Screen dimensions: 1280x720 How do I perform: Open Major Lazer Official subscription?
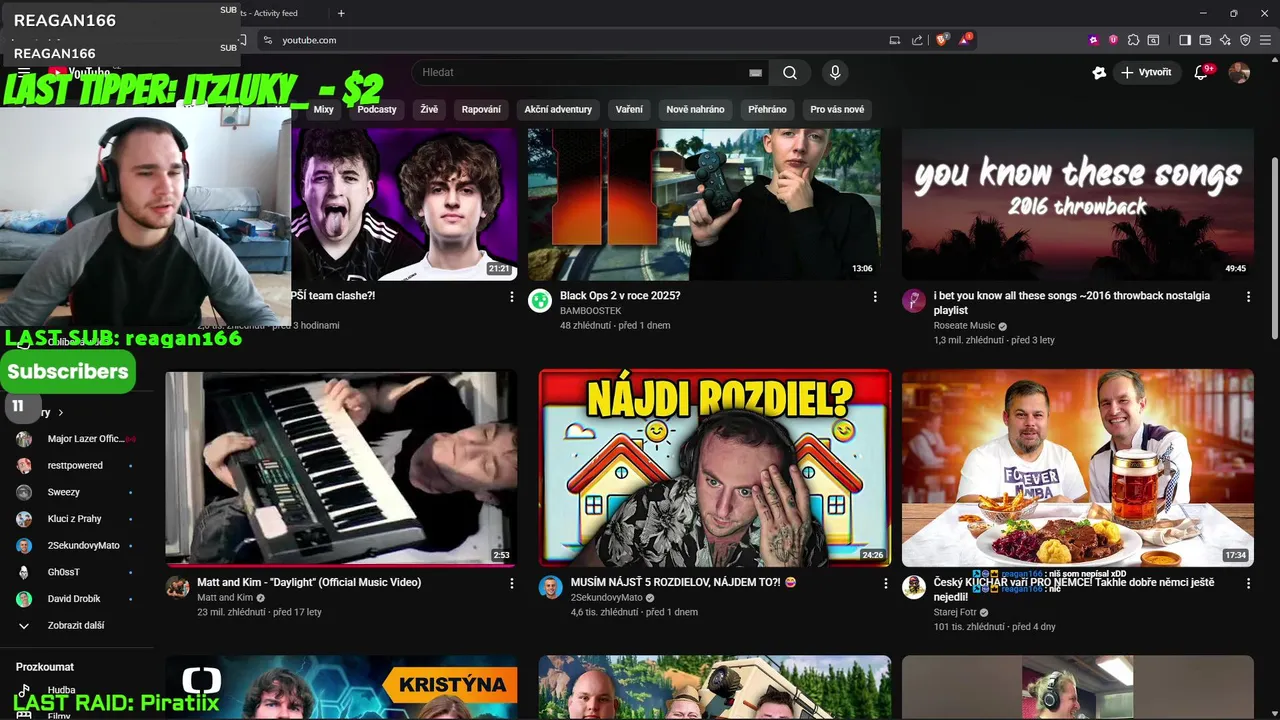point(77,439)
